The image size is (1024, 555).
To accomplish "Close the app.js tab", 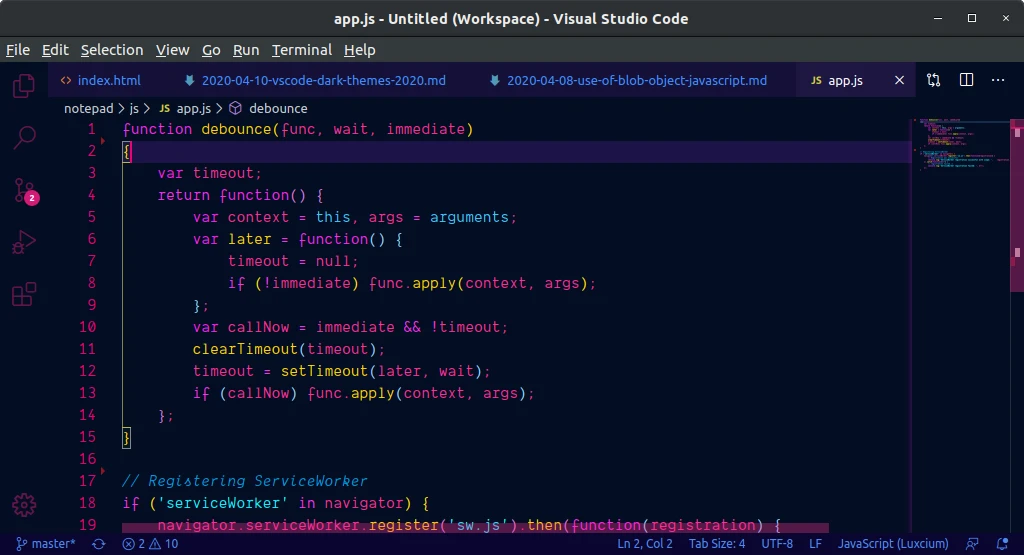I will 899,80.
